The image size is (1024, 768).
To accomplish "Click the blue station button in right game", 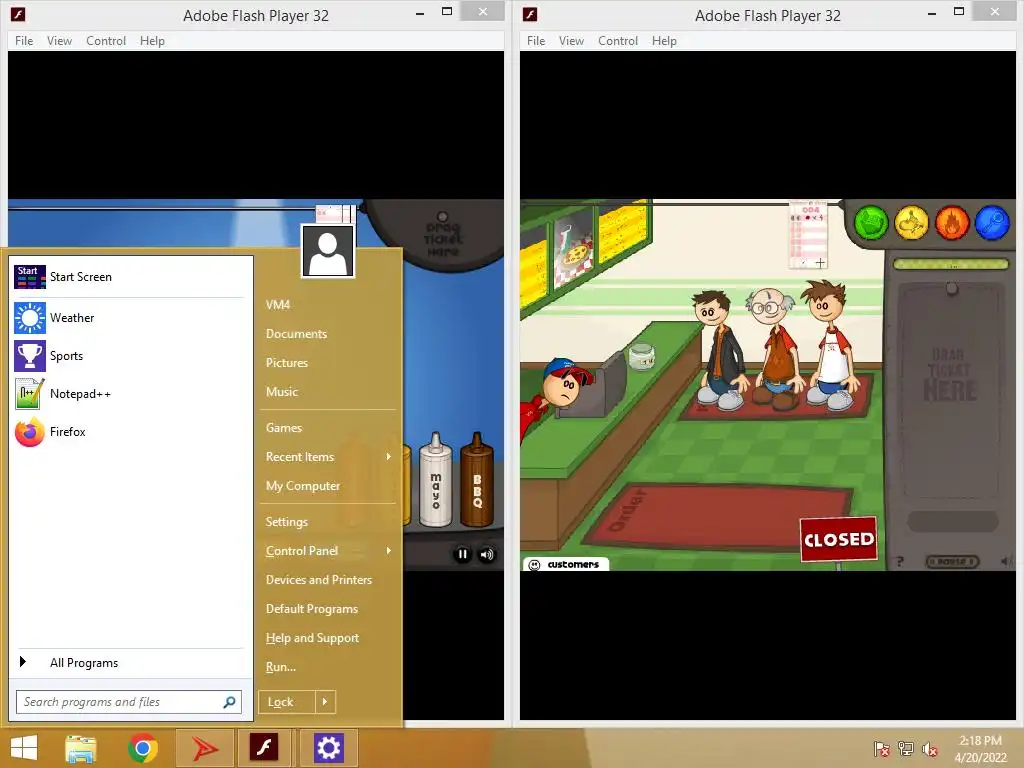I will coord(992,222).
